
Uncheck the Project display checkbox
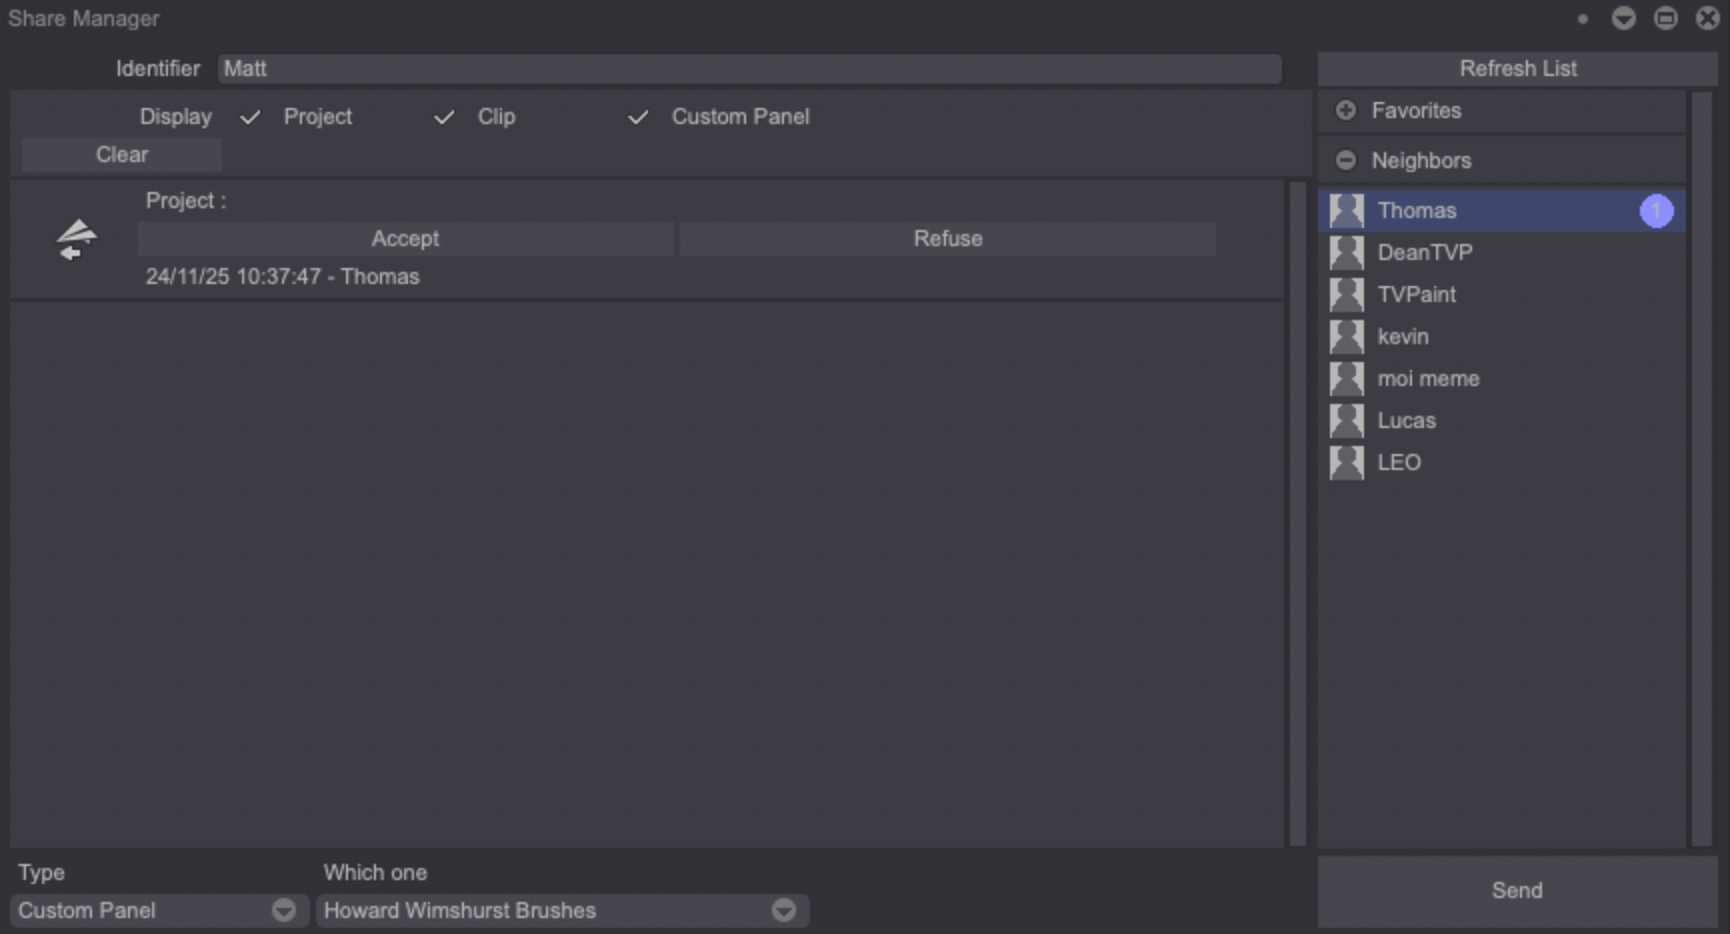tap(250, 117)
